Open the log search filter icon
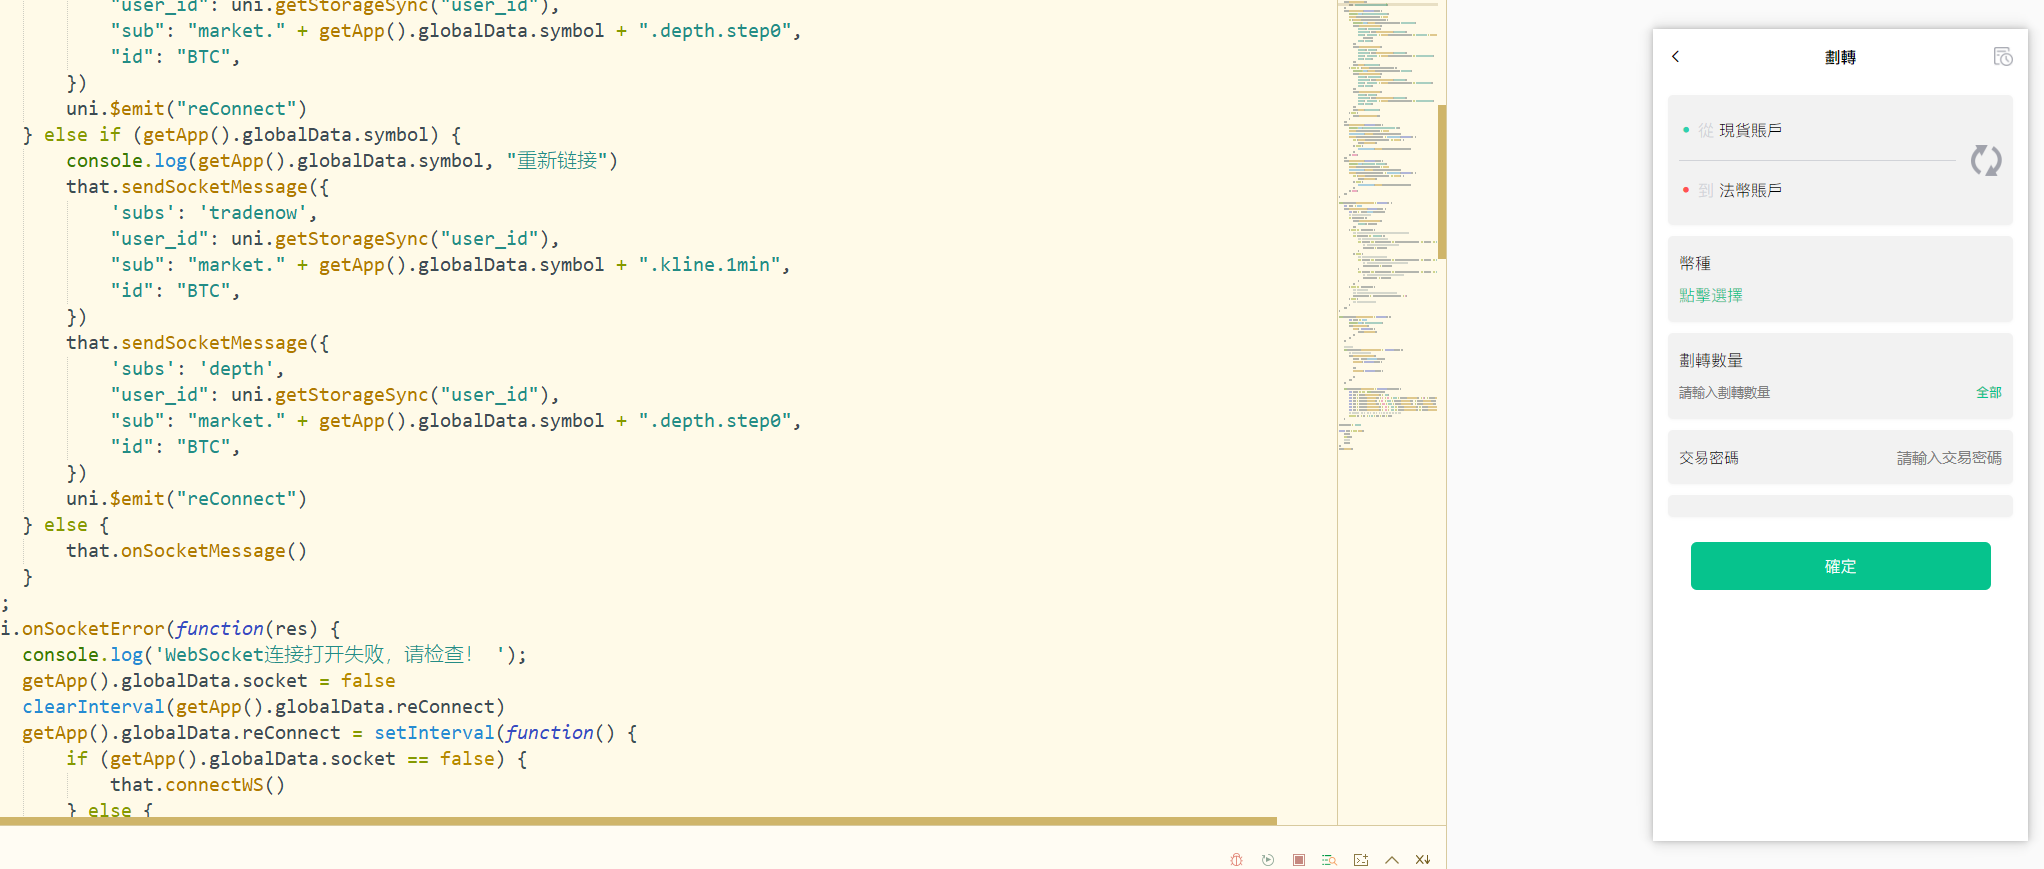2044x869 pixels. pos(1329,860)
